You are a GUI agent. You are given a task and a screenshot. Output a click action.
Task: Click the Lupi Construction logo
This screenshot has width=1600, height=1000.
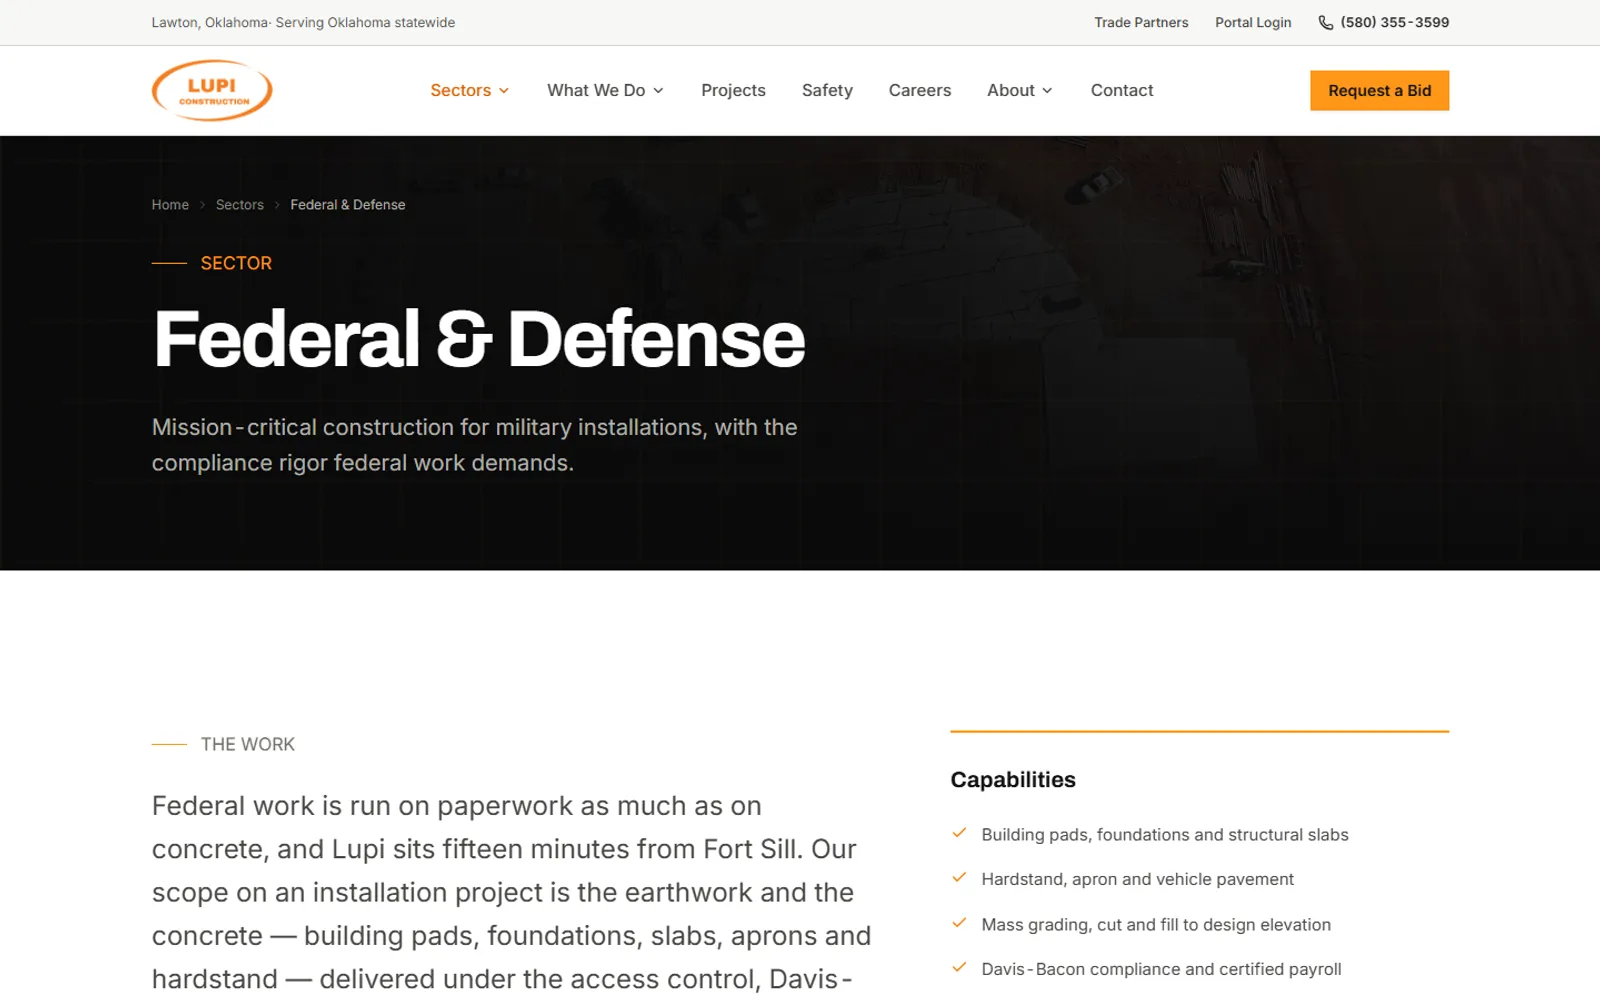tap(212, 90)
